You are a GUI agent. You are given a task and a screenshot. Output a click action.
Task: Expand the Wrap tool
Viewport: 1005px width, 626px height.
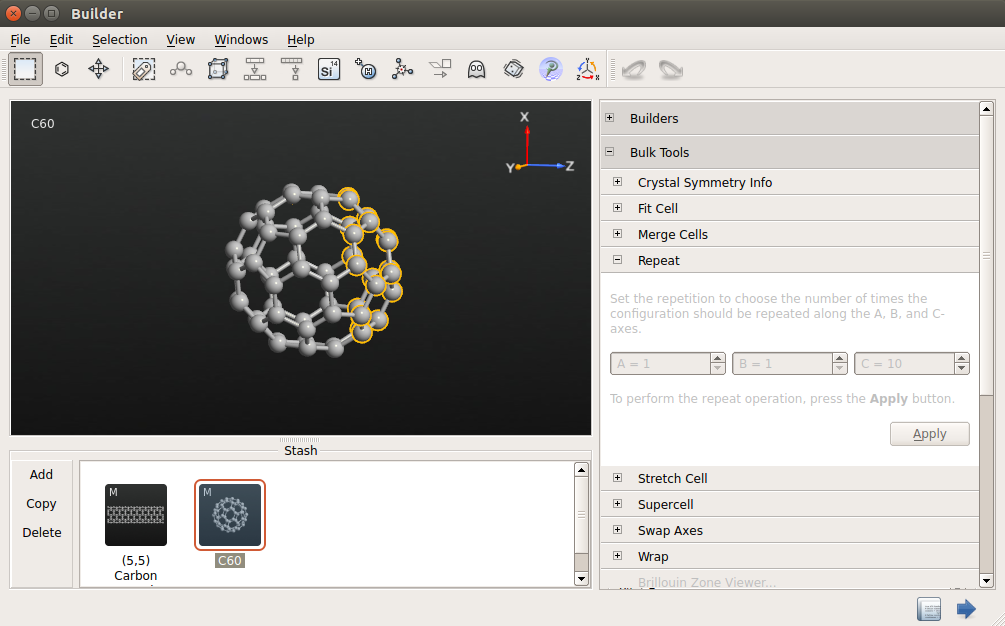(617, 556)
